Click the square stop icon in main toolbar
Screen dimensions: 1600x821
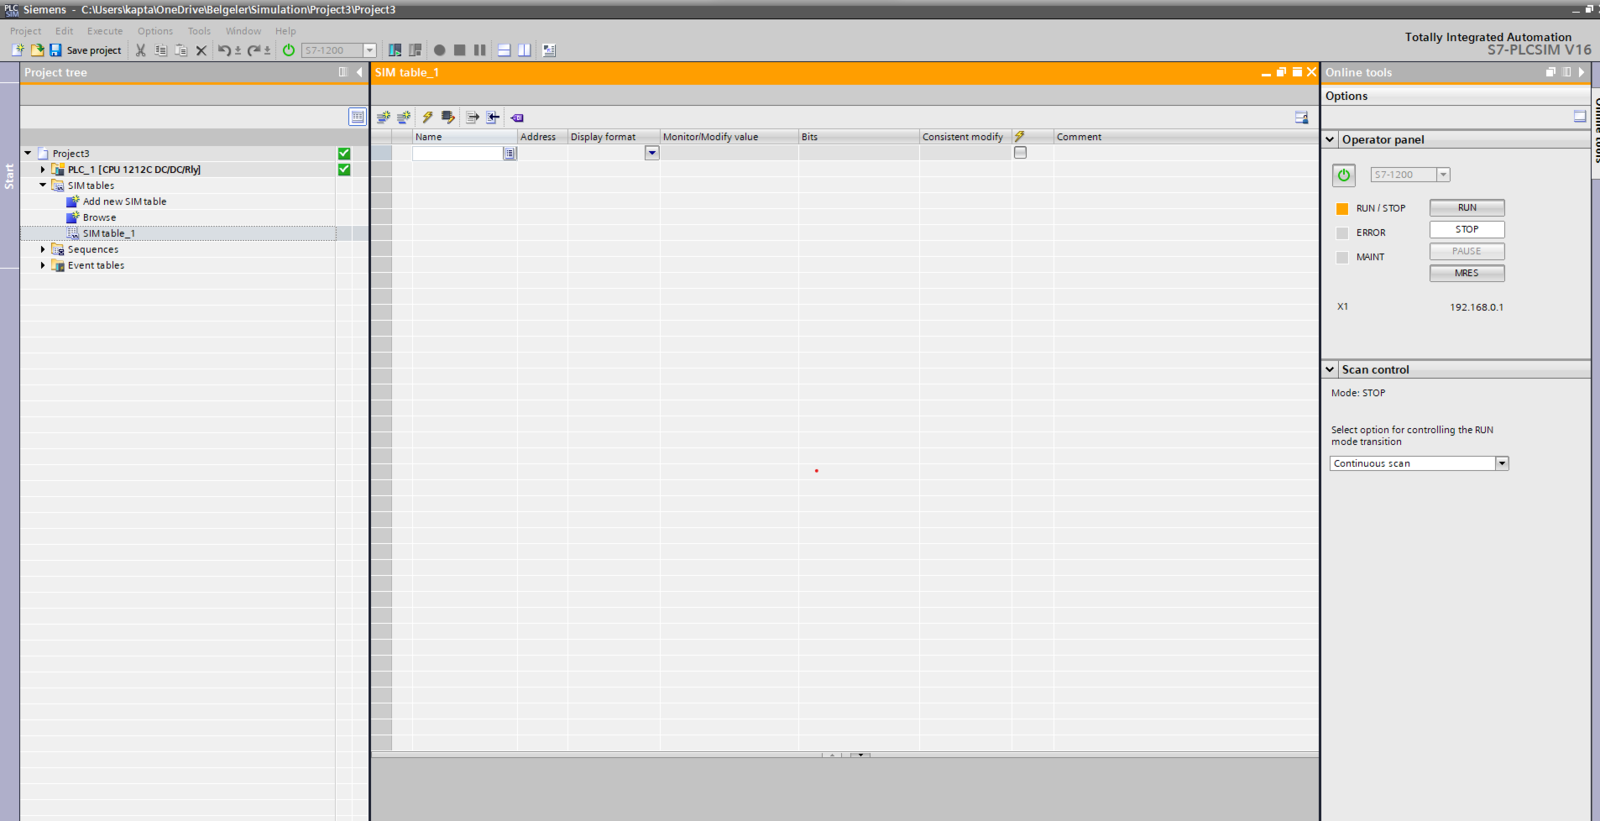(x=460, y=50)
